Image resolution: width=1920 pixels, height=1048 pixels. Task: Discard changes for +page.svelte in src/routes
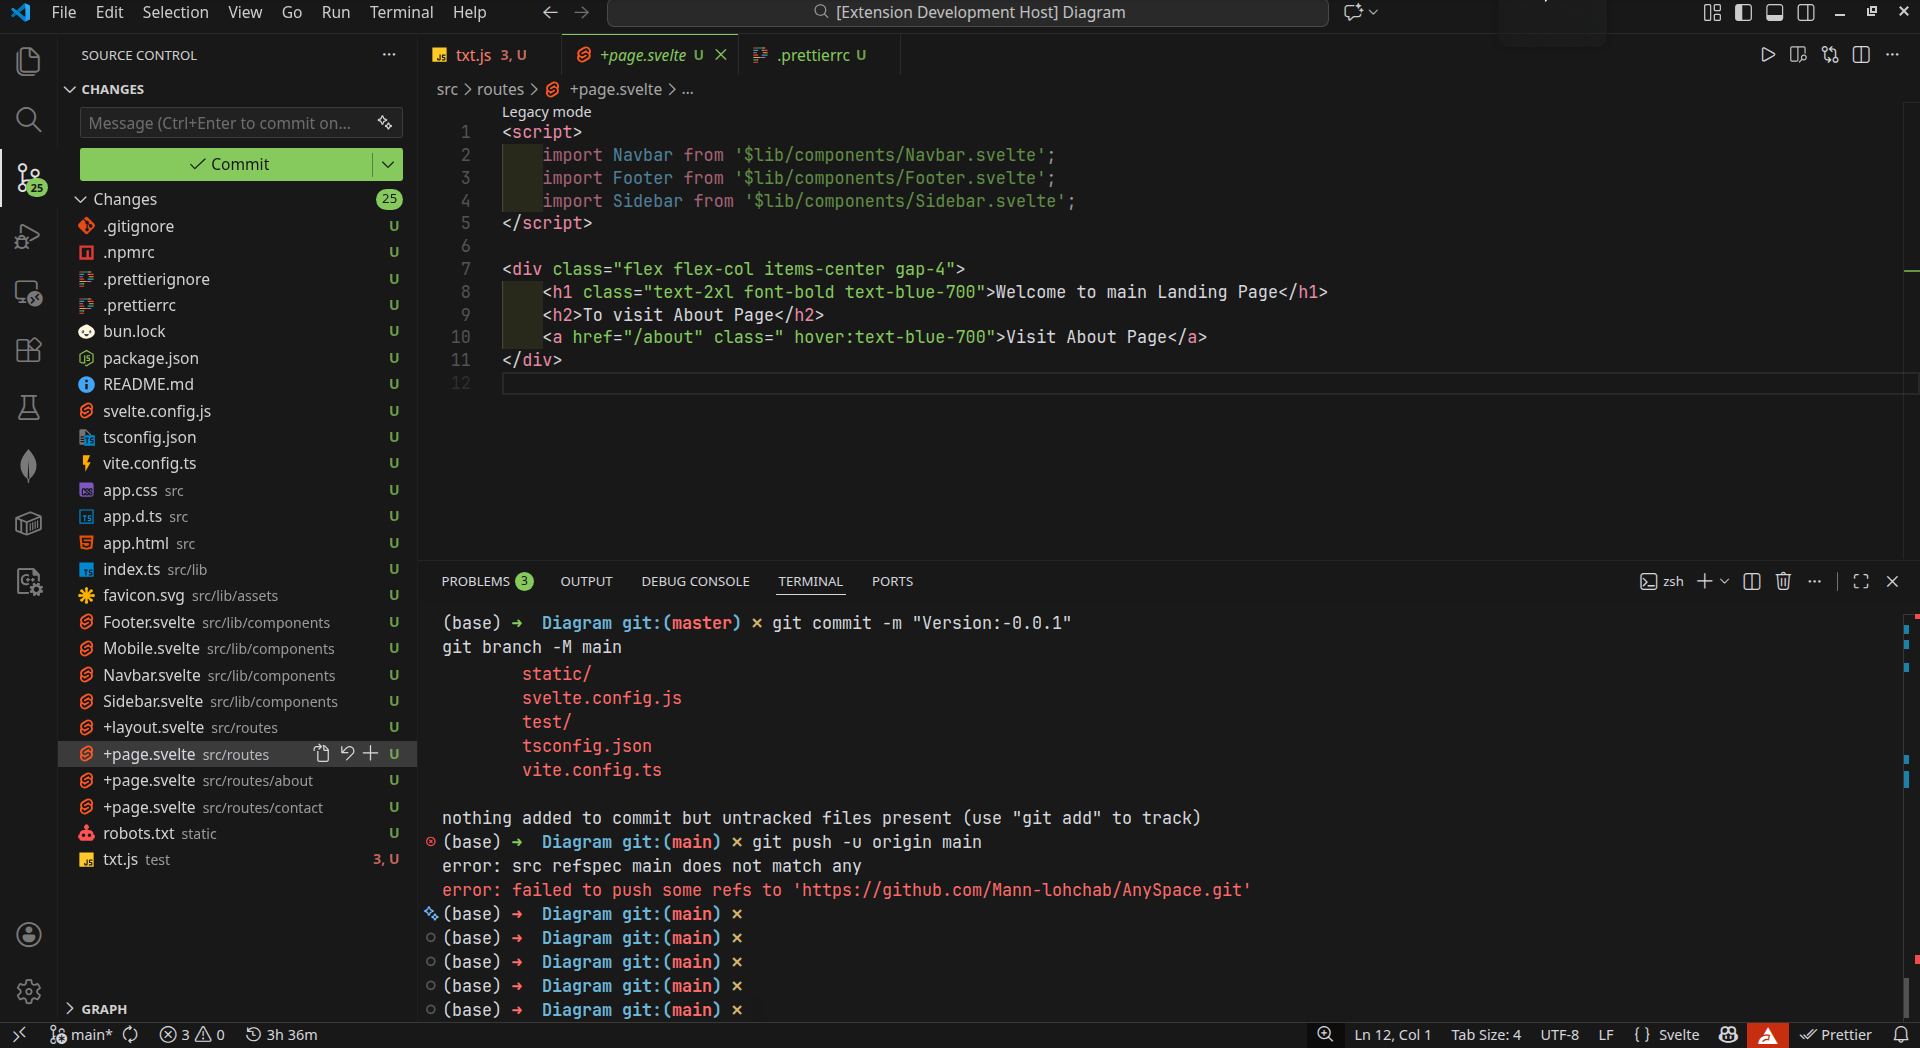(x=347, y=753)
